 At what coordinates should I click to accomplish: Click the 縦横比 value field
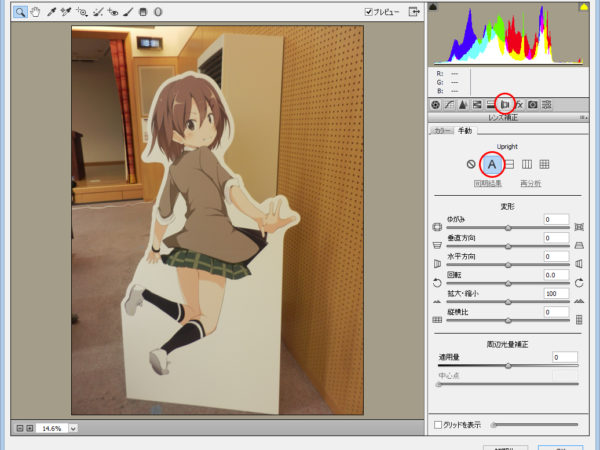[x=556, y=312]
